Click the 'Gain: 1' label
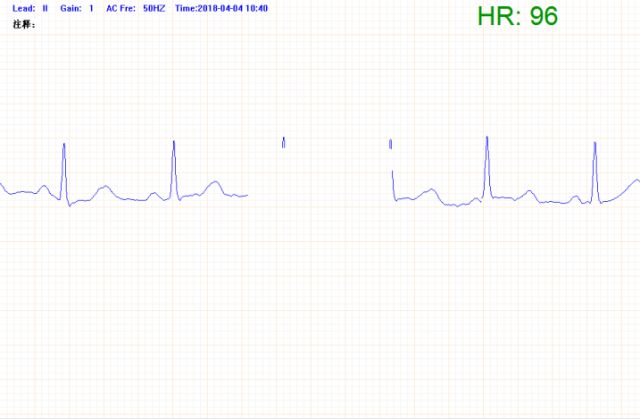640x419 pixels. click(x=77, y=8)
